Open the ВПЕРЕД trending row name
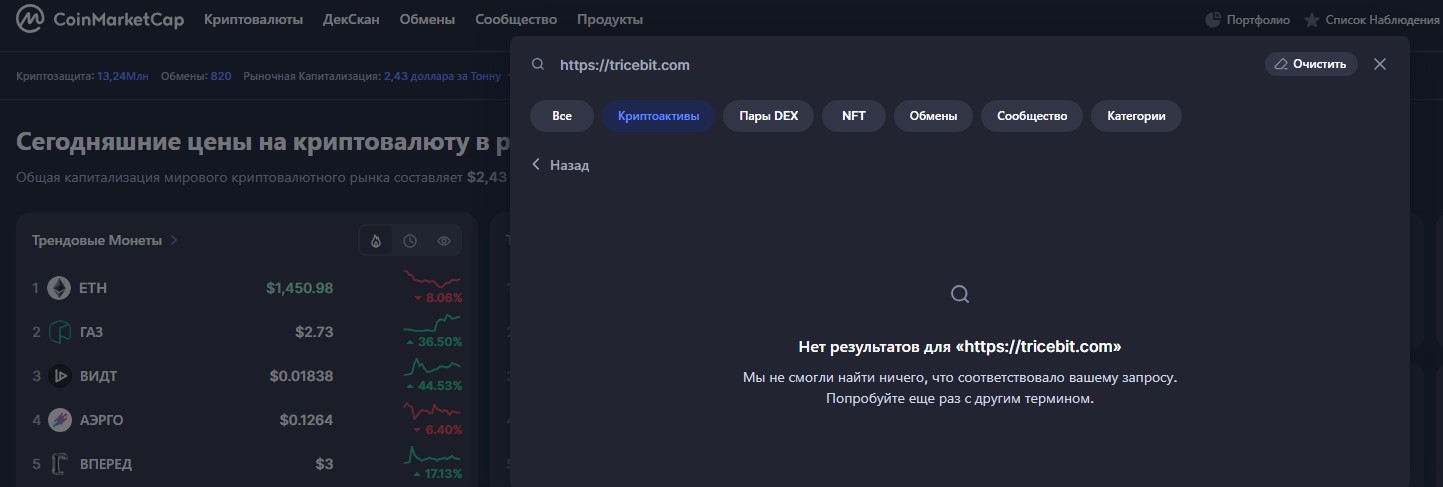Viewport: 1443px width, 487px height. pos(105,464)
